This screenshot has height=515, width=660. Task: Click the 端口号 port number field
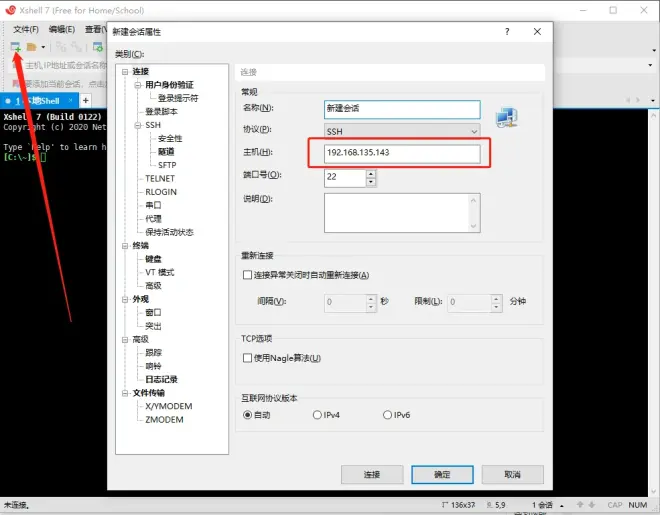345,178
